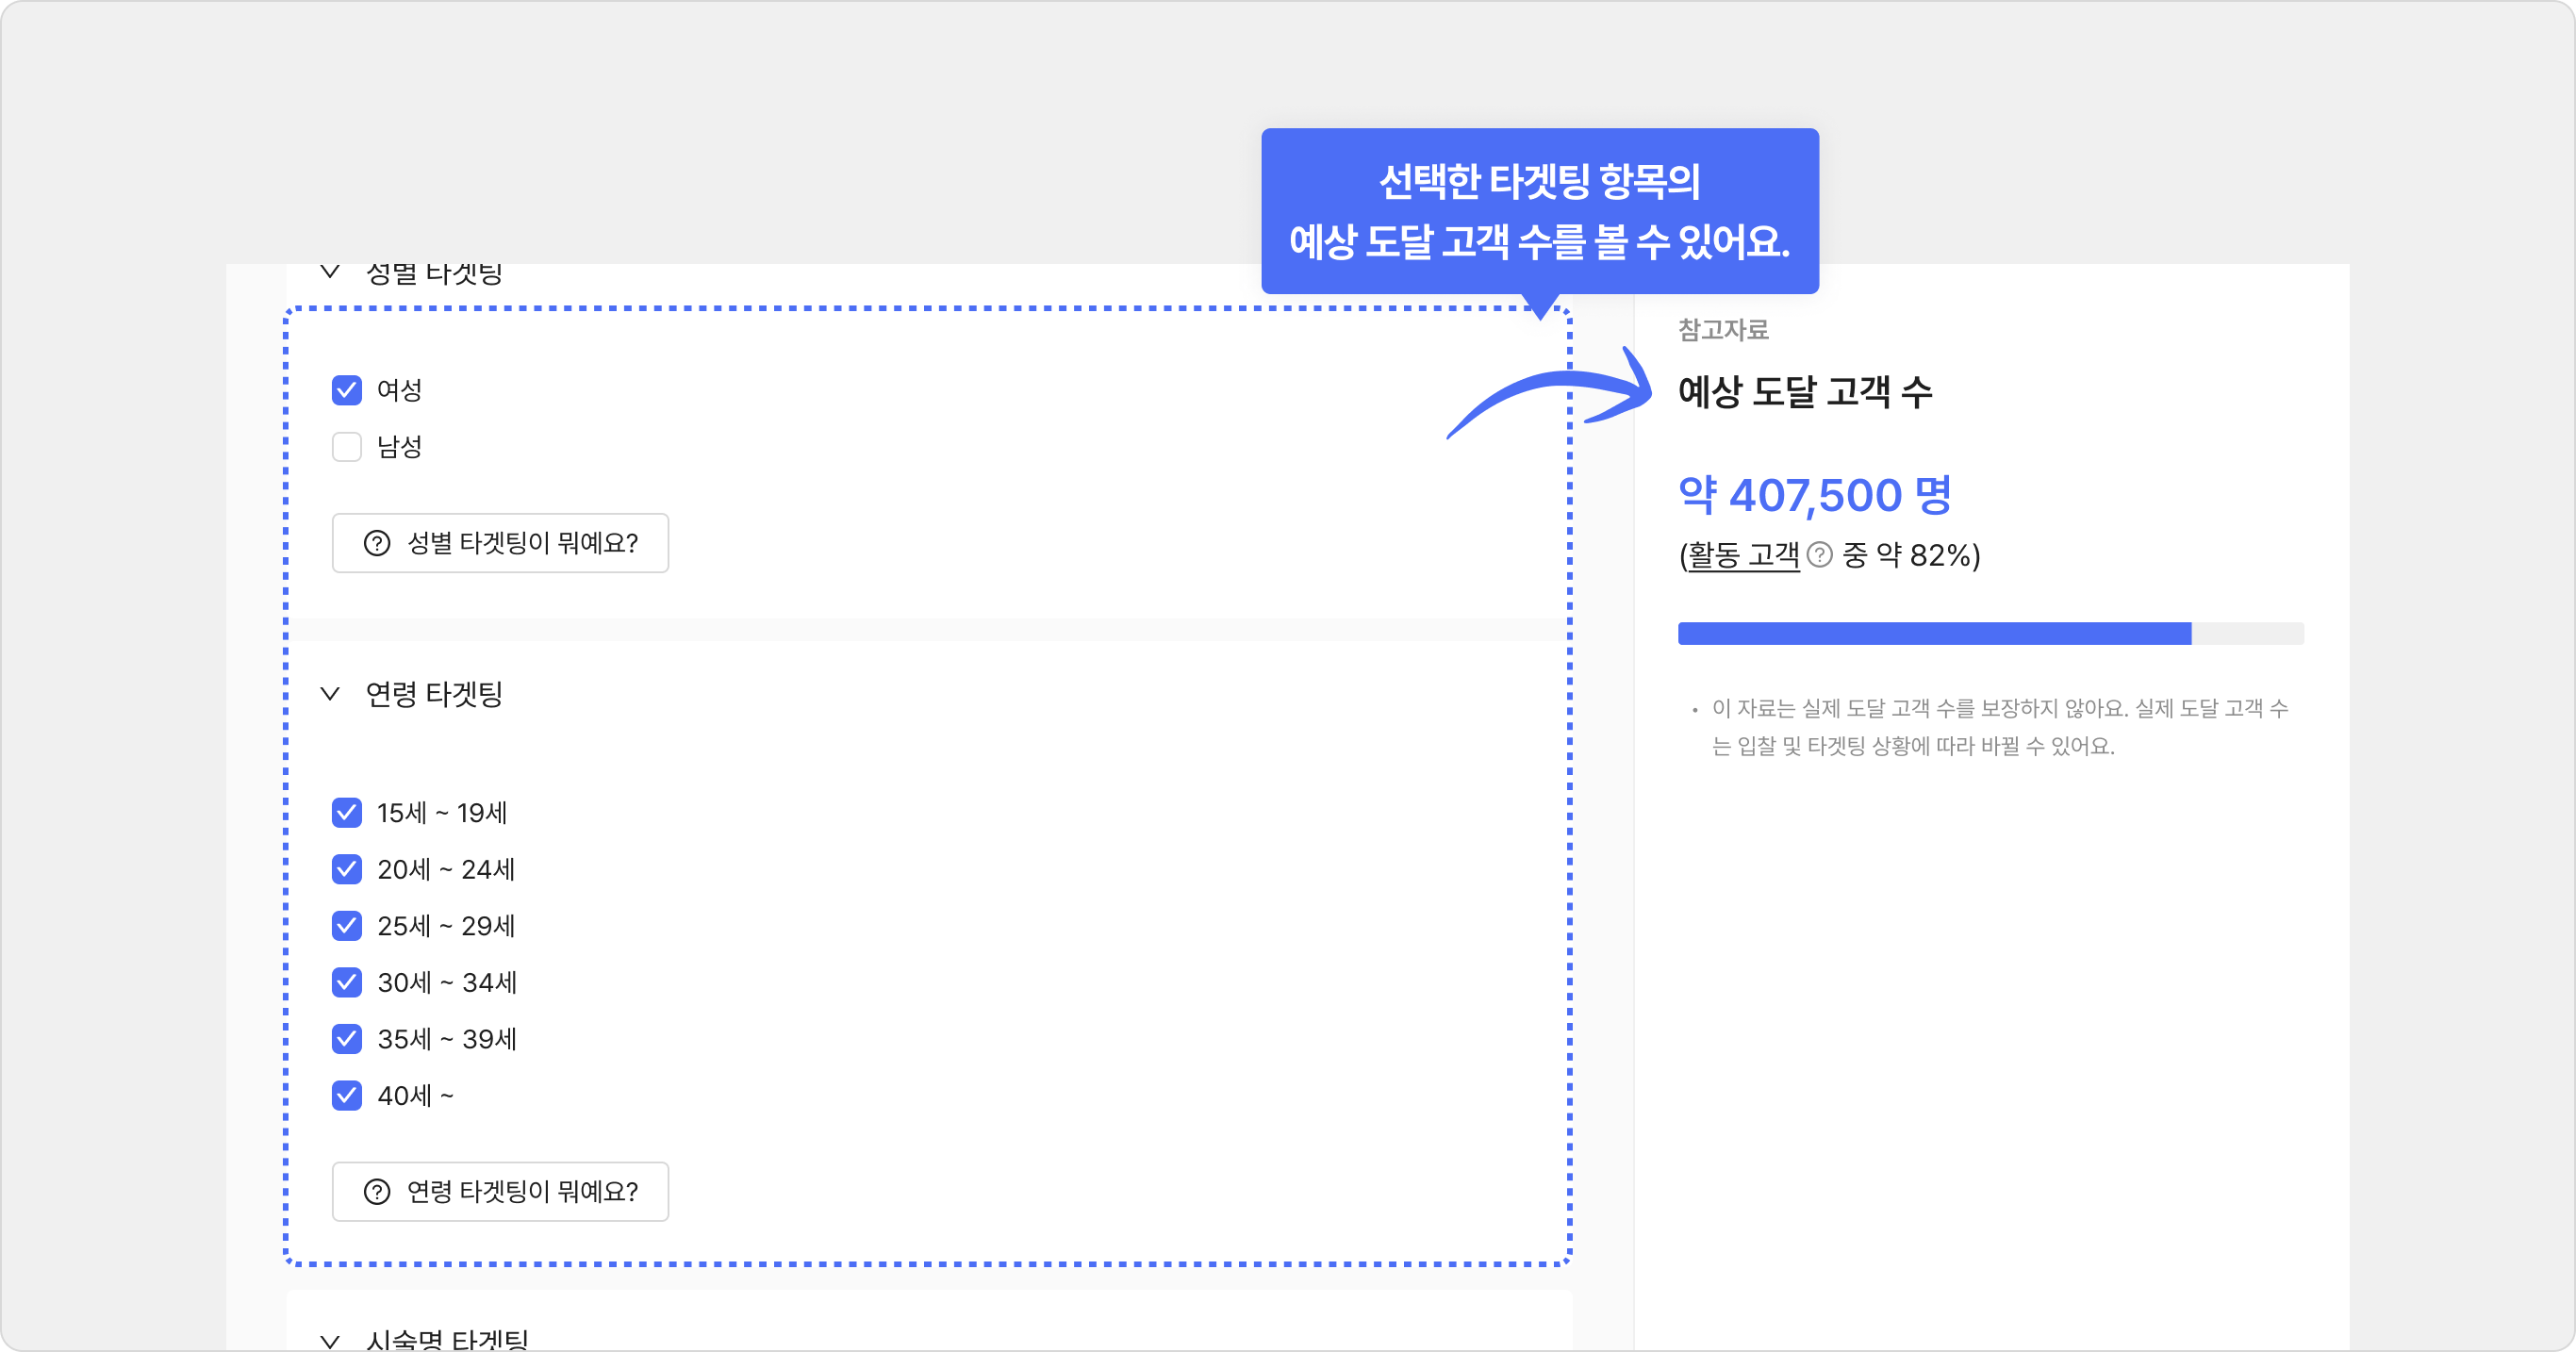Click the underlined 활동 고객 link
Viewport: 2576px width, 1352px height.
1743,555
